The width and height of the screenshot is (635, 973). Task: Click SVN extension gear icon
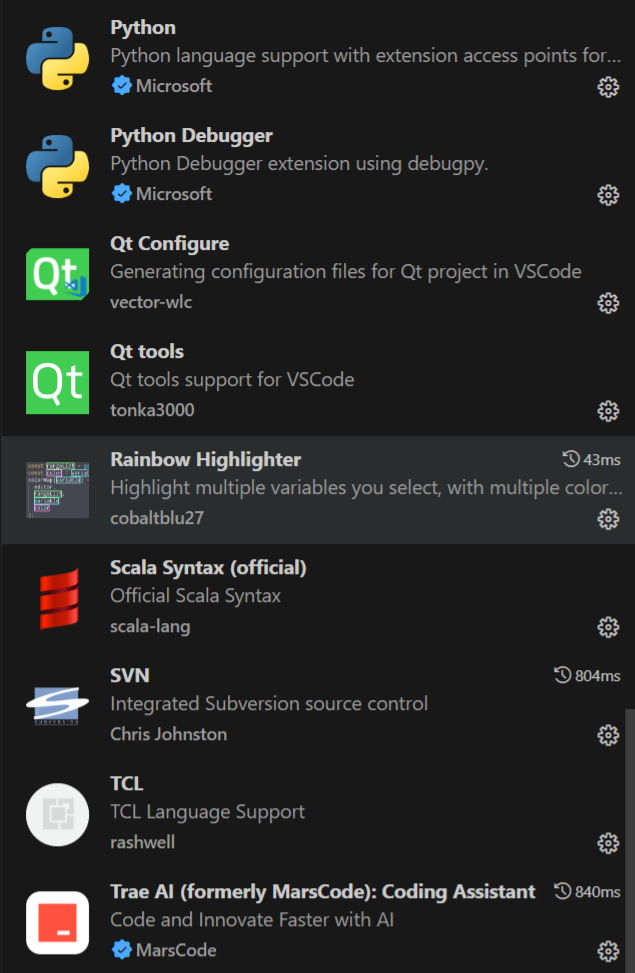(608, 735)
